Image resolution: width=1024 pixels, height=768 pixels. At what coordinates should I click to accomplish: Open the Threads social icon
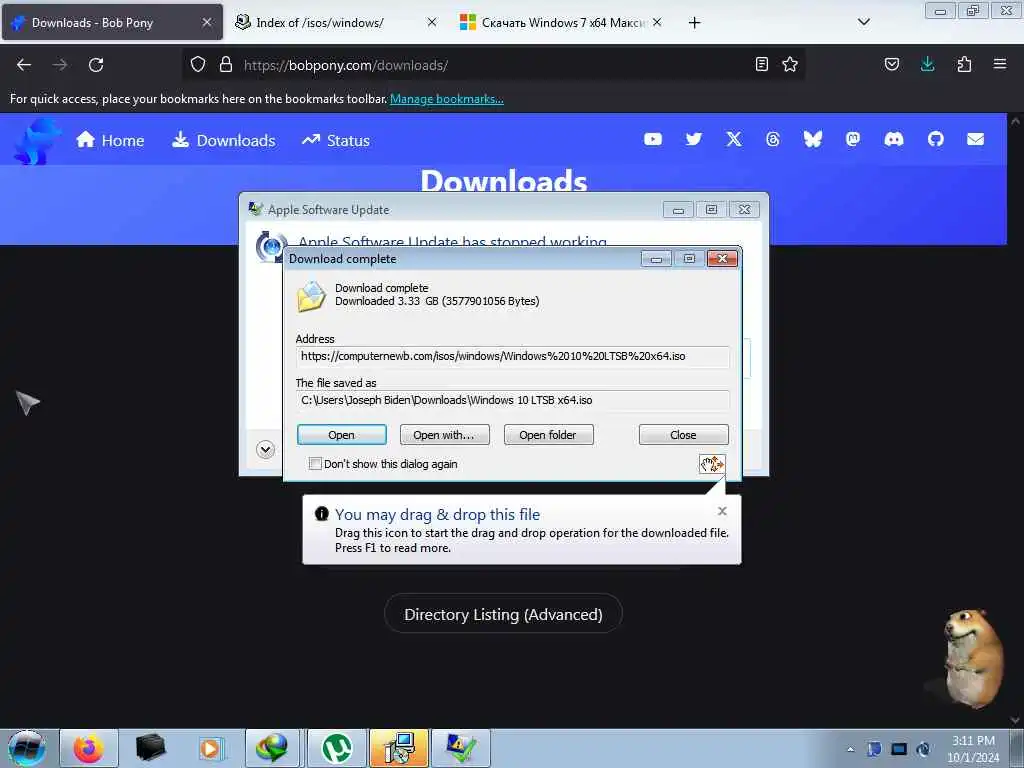click(x=773, y=139)
